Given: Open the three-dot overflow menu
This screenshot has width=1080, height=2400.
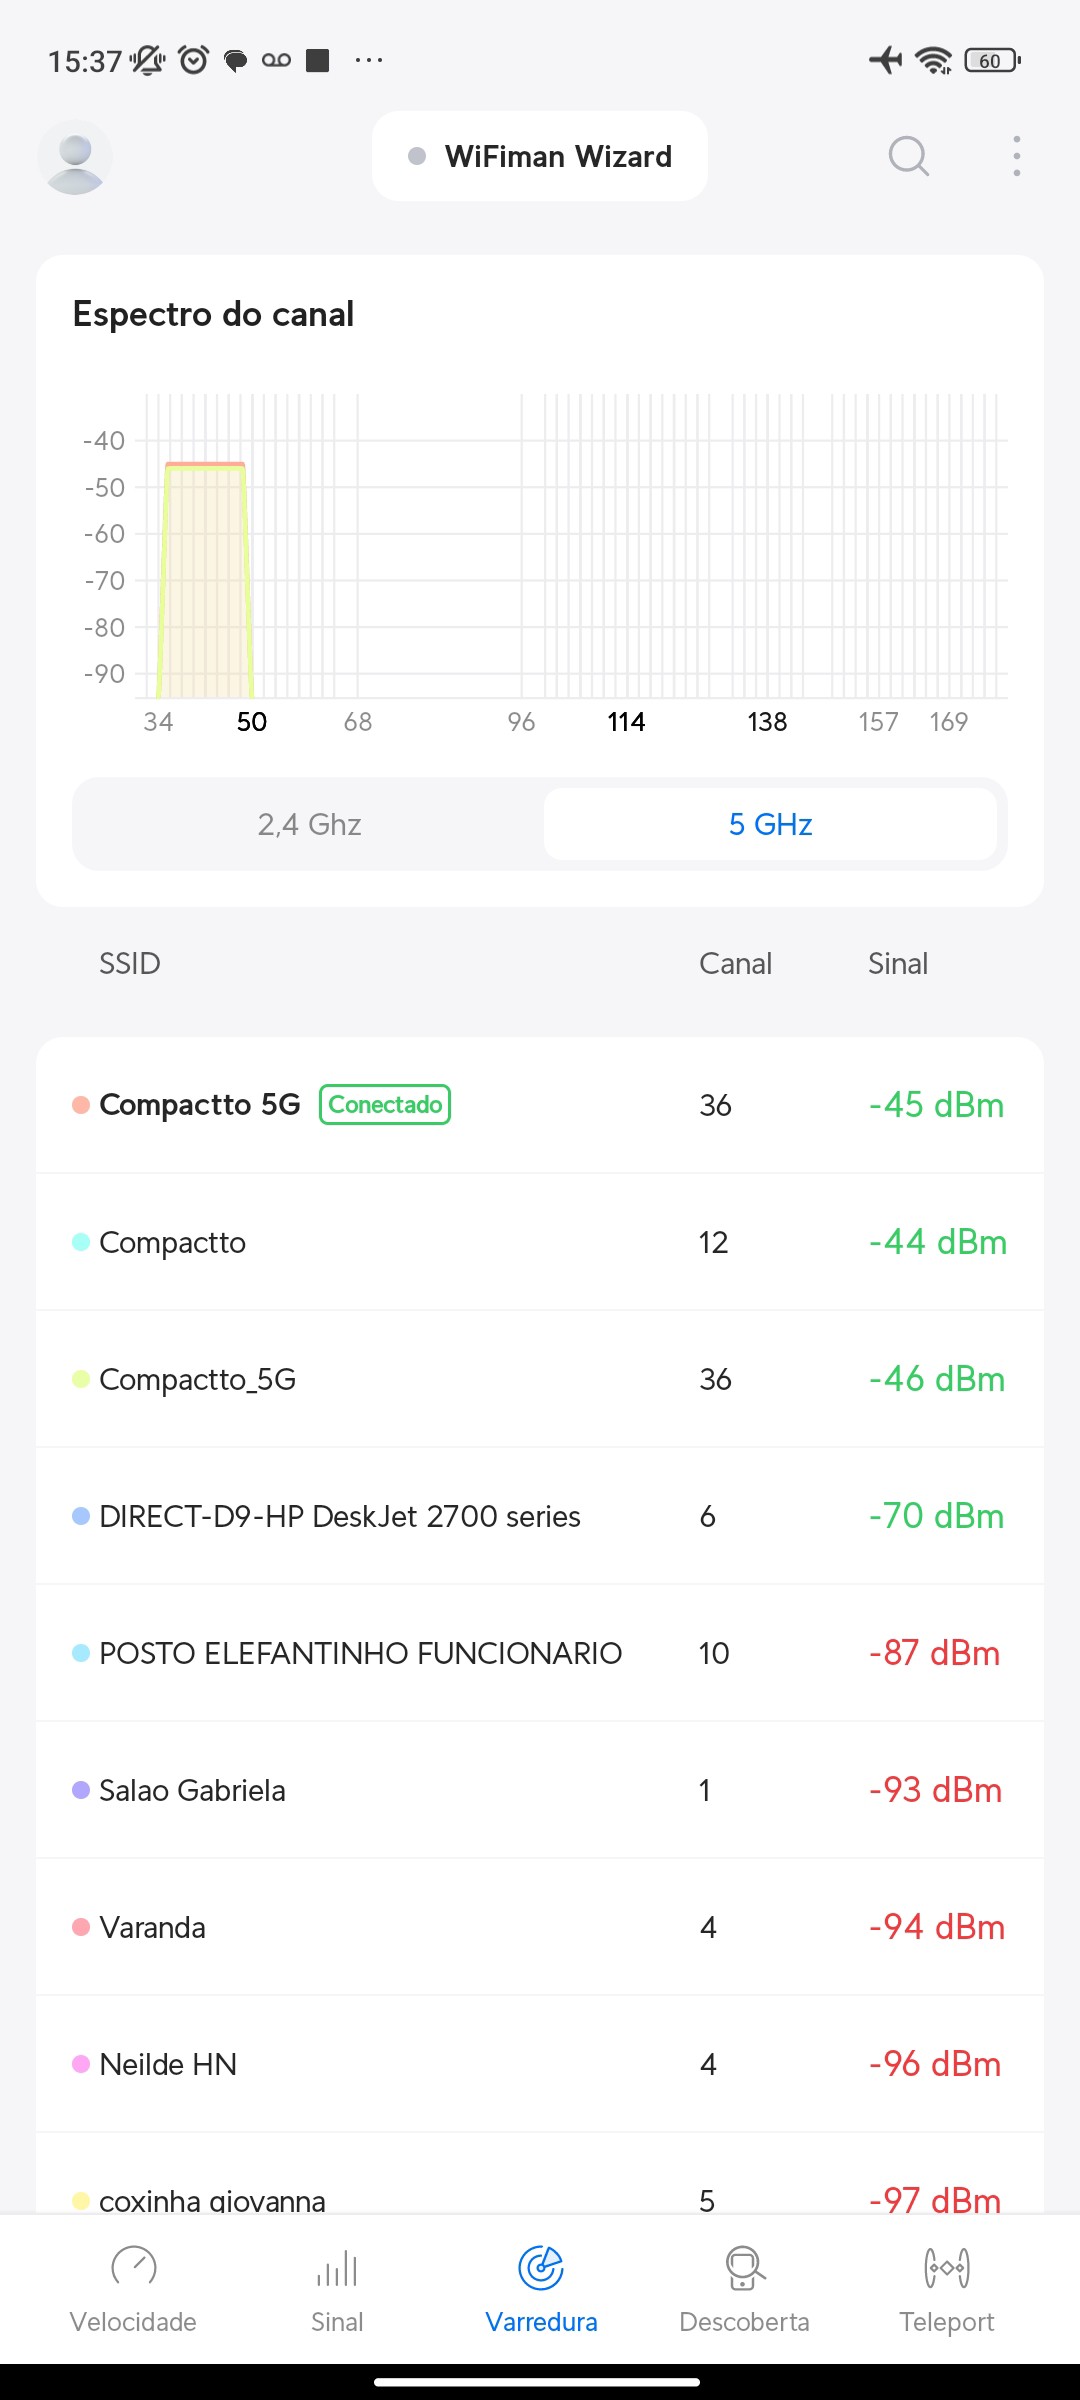Looking at the screenshot, I should (1016, 156).
